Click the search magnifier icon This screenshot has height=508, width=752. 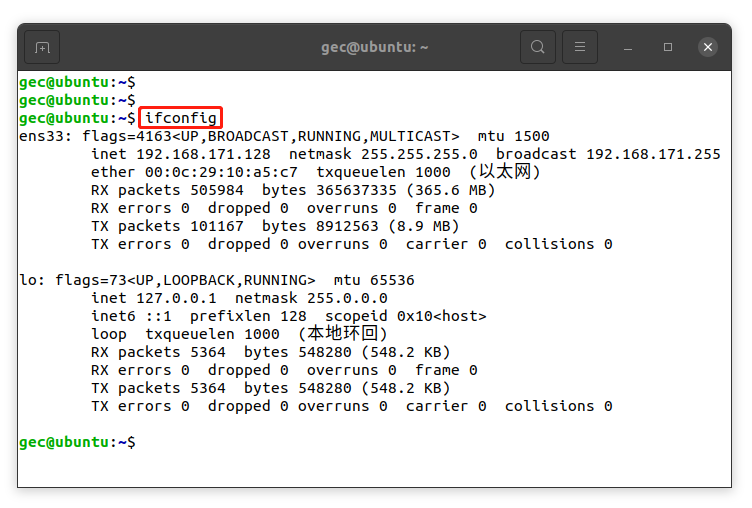click(x=538, y=47)
